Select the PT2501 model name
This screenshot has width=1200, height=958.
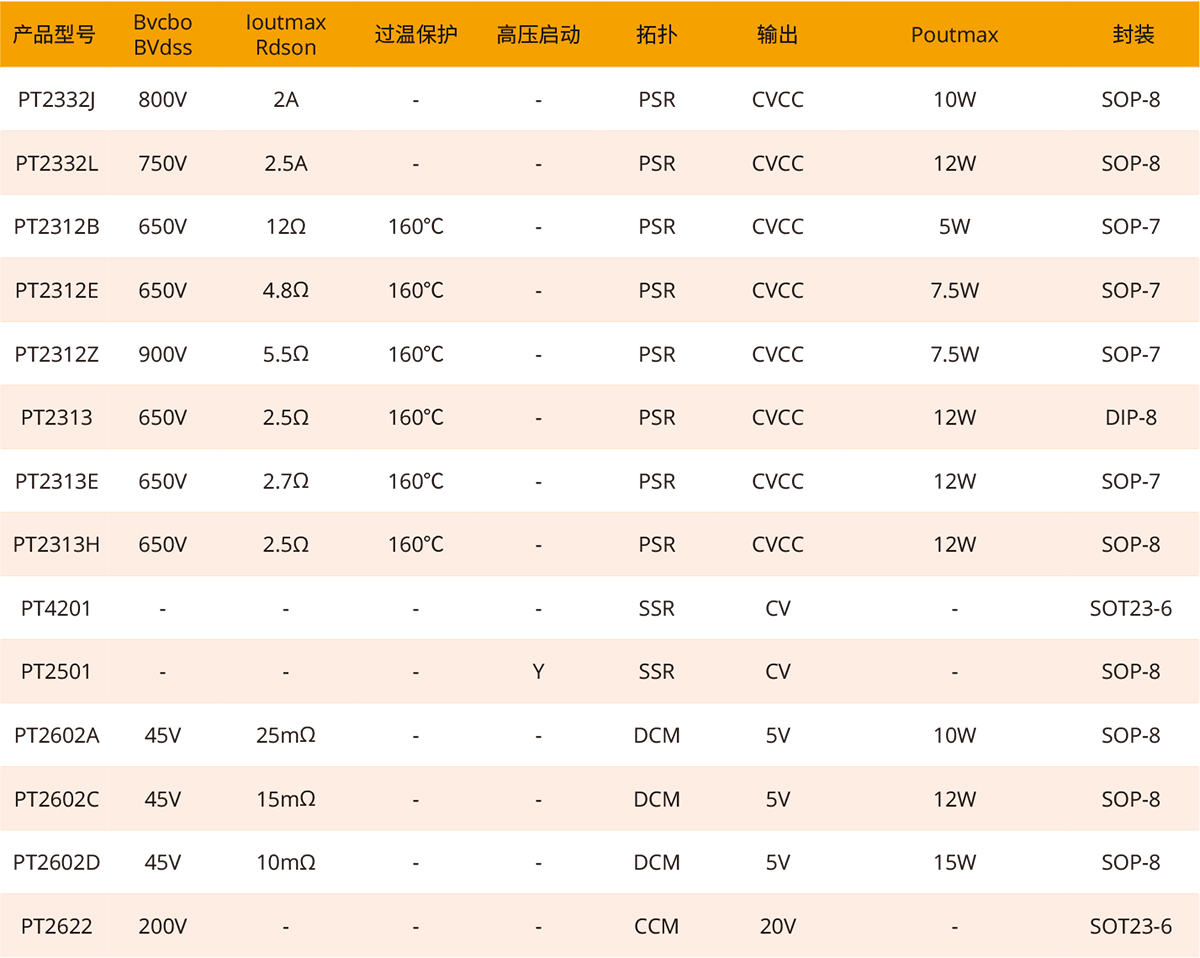pyautogui.click(x=56, y=672)
